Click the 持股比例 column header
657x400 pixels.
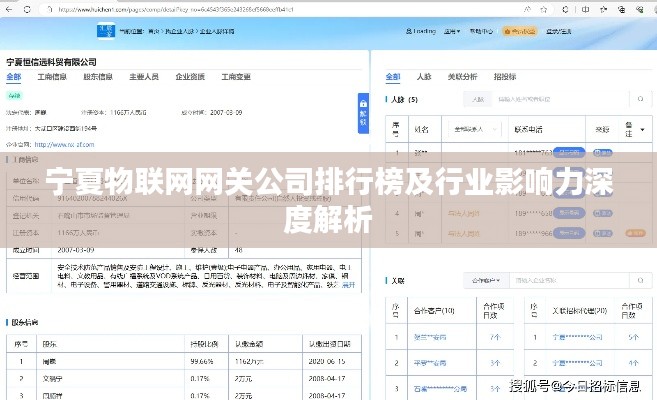204,344
